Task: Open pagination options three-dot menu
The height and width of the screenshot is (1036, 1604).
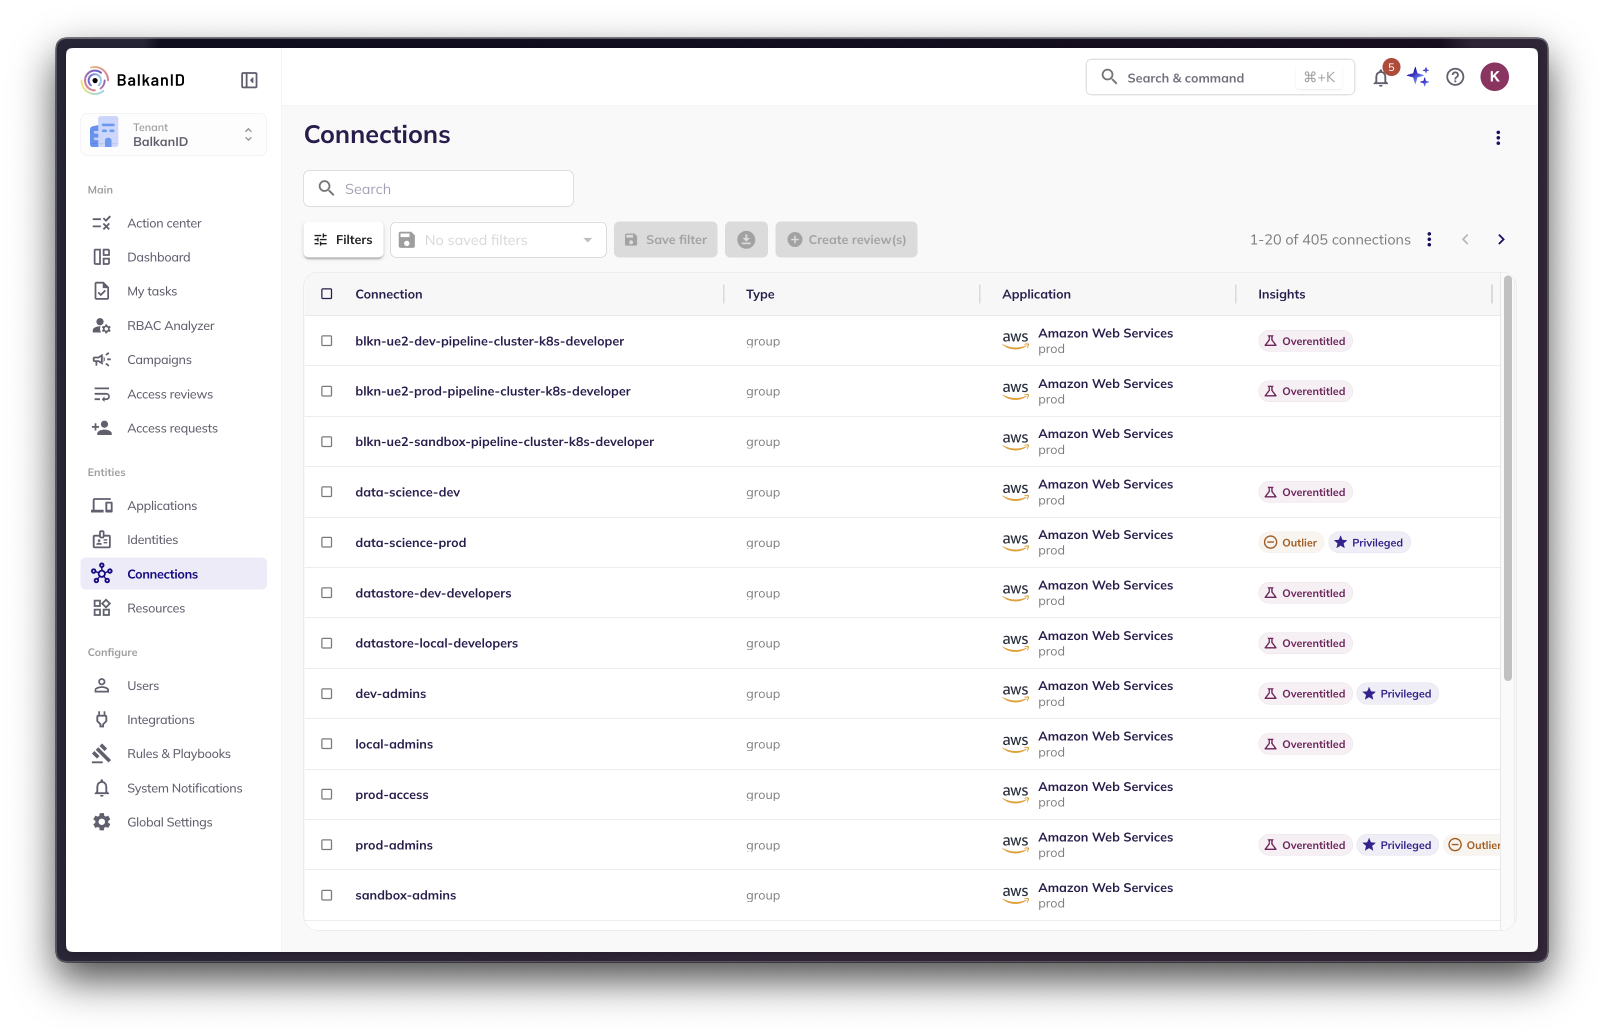Action: pyautogui.click(x=1429, y=240)
